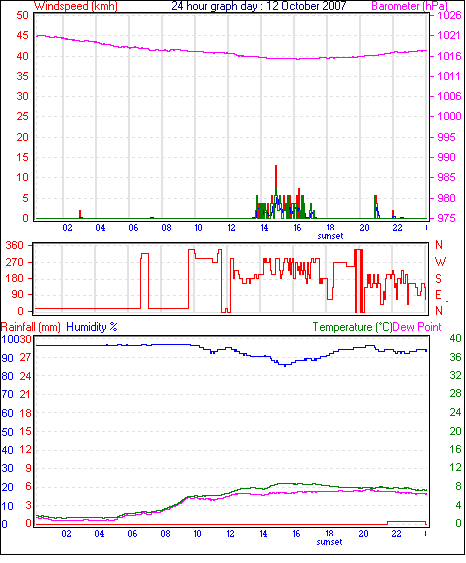
Task: Click the W compass letter on direction graph
Action: point(440,261)
